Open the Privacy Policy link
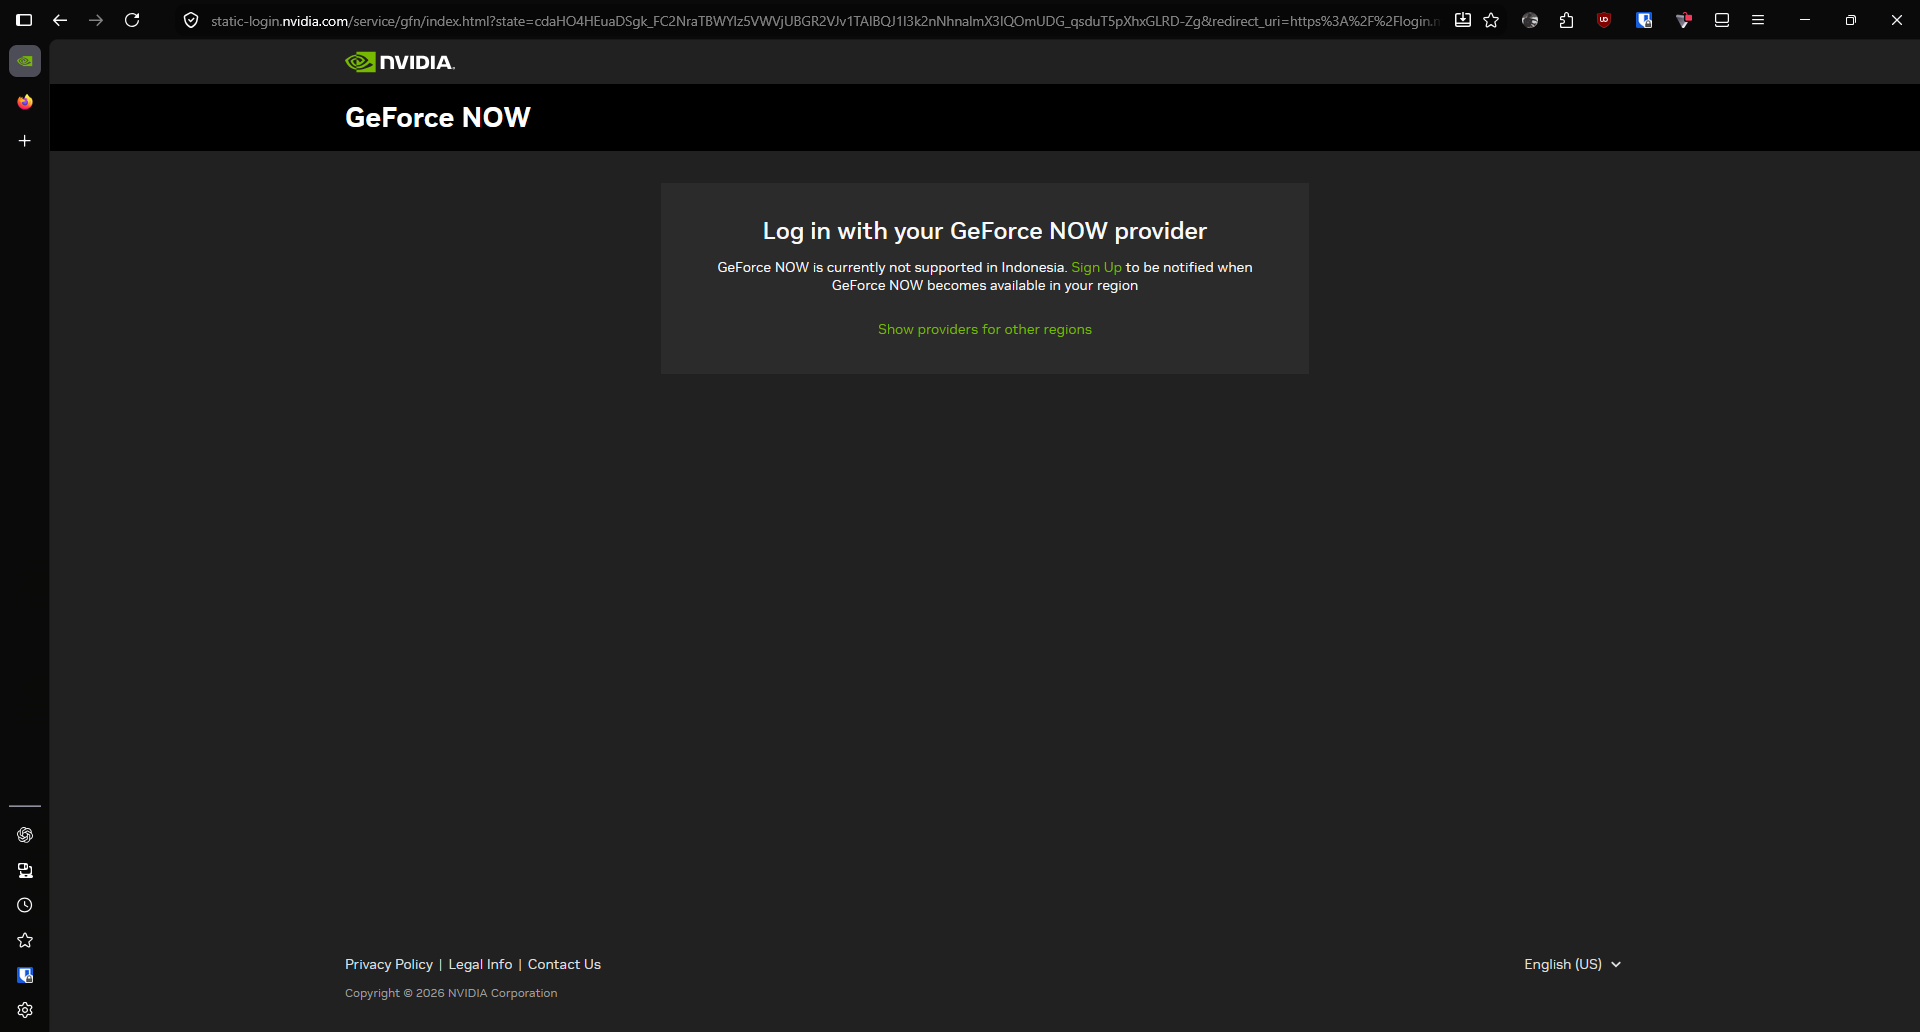1920x1032 pixels. click(x=389, y=964)
